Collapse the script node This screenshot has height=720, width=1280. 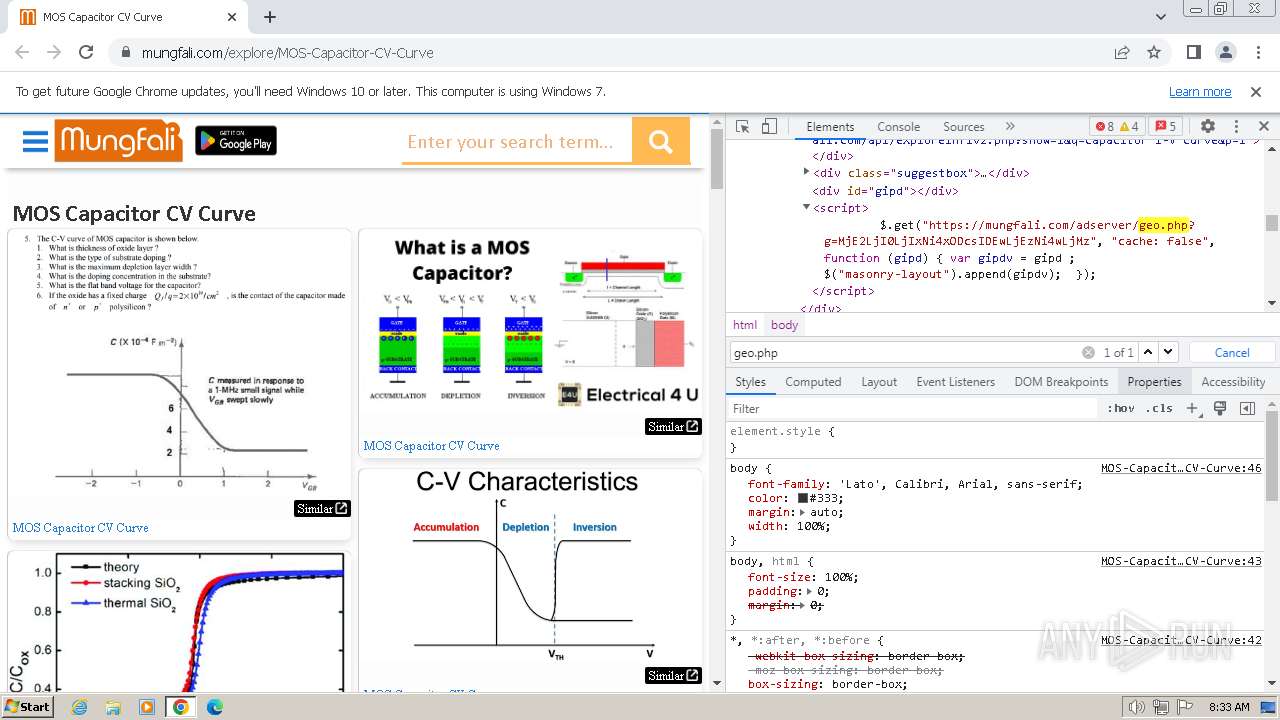coord(807,208)
